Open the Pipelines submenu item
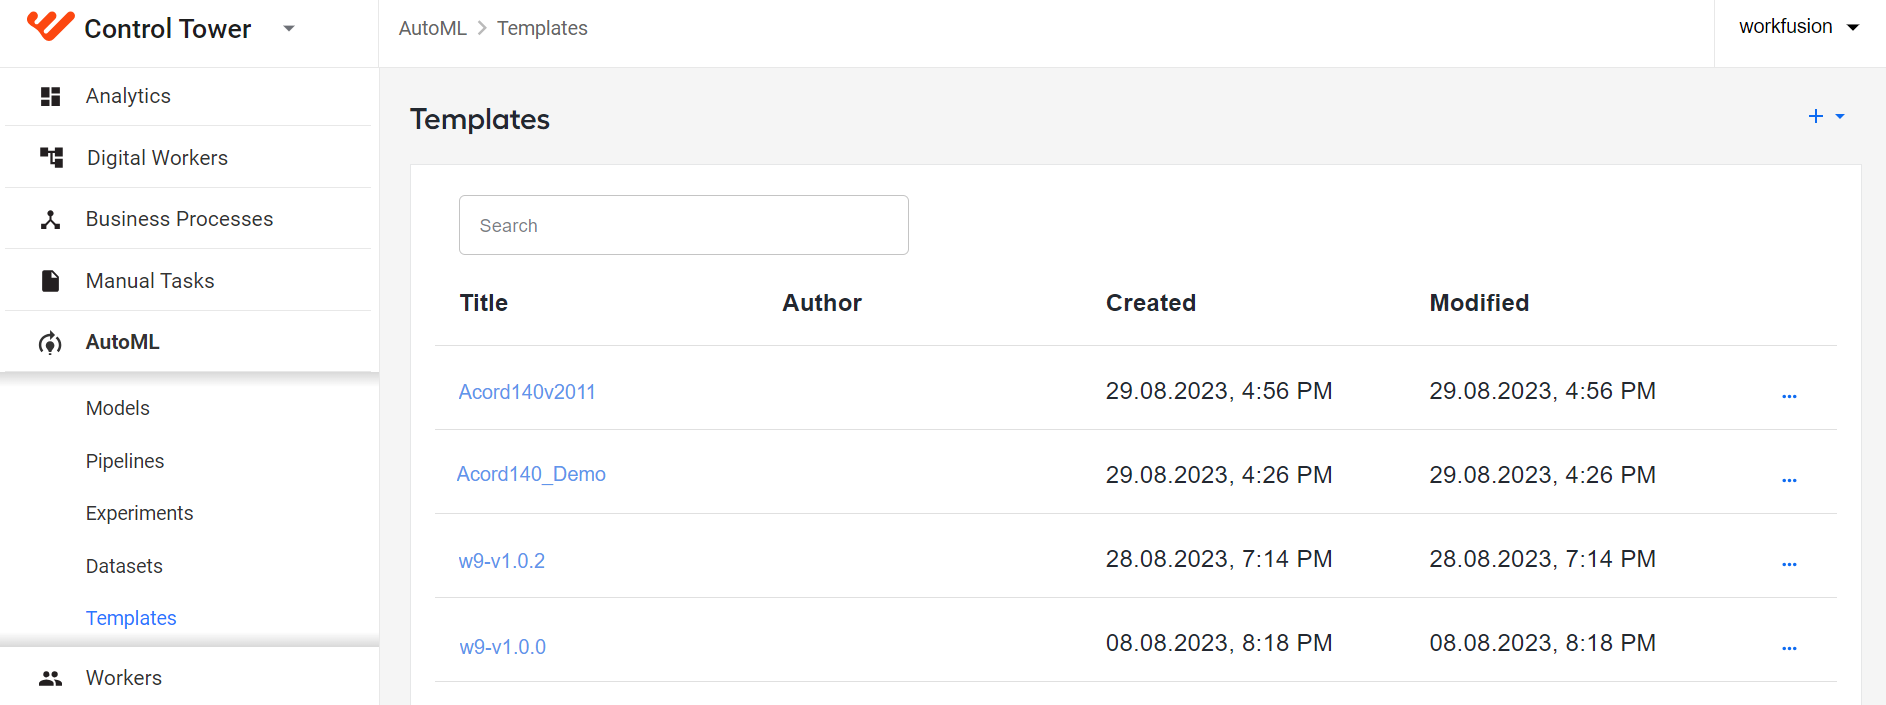This screenshot has height=705, width=1886. click(125, 461)
